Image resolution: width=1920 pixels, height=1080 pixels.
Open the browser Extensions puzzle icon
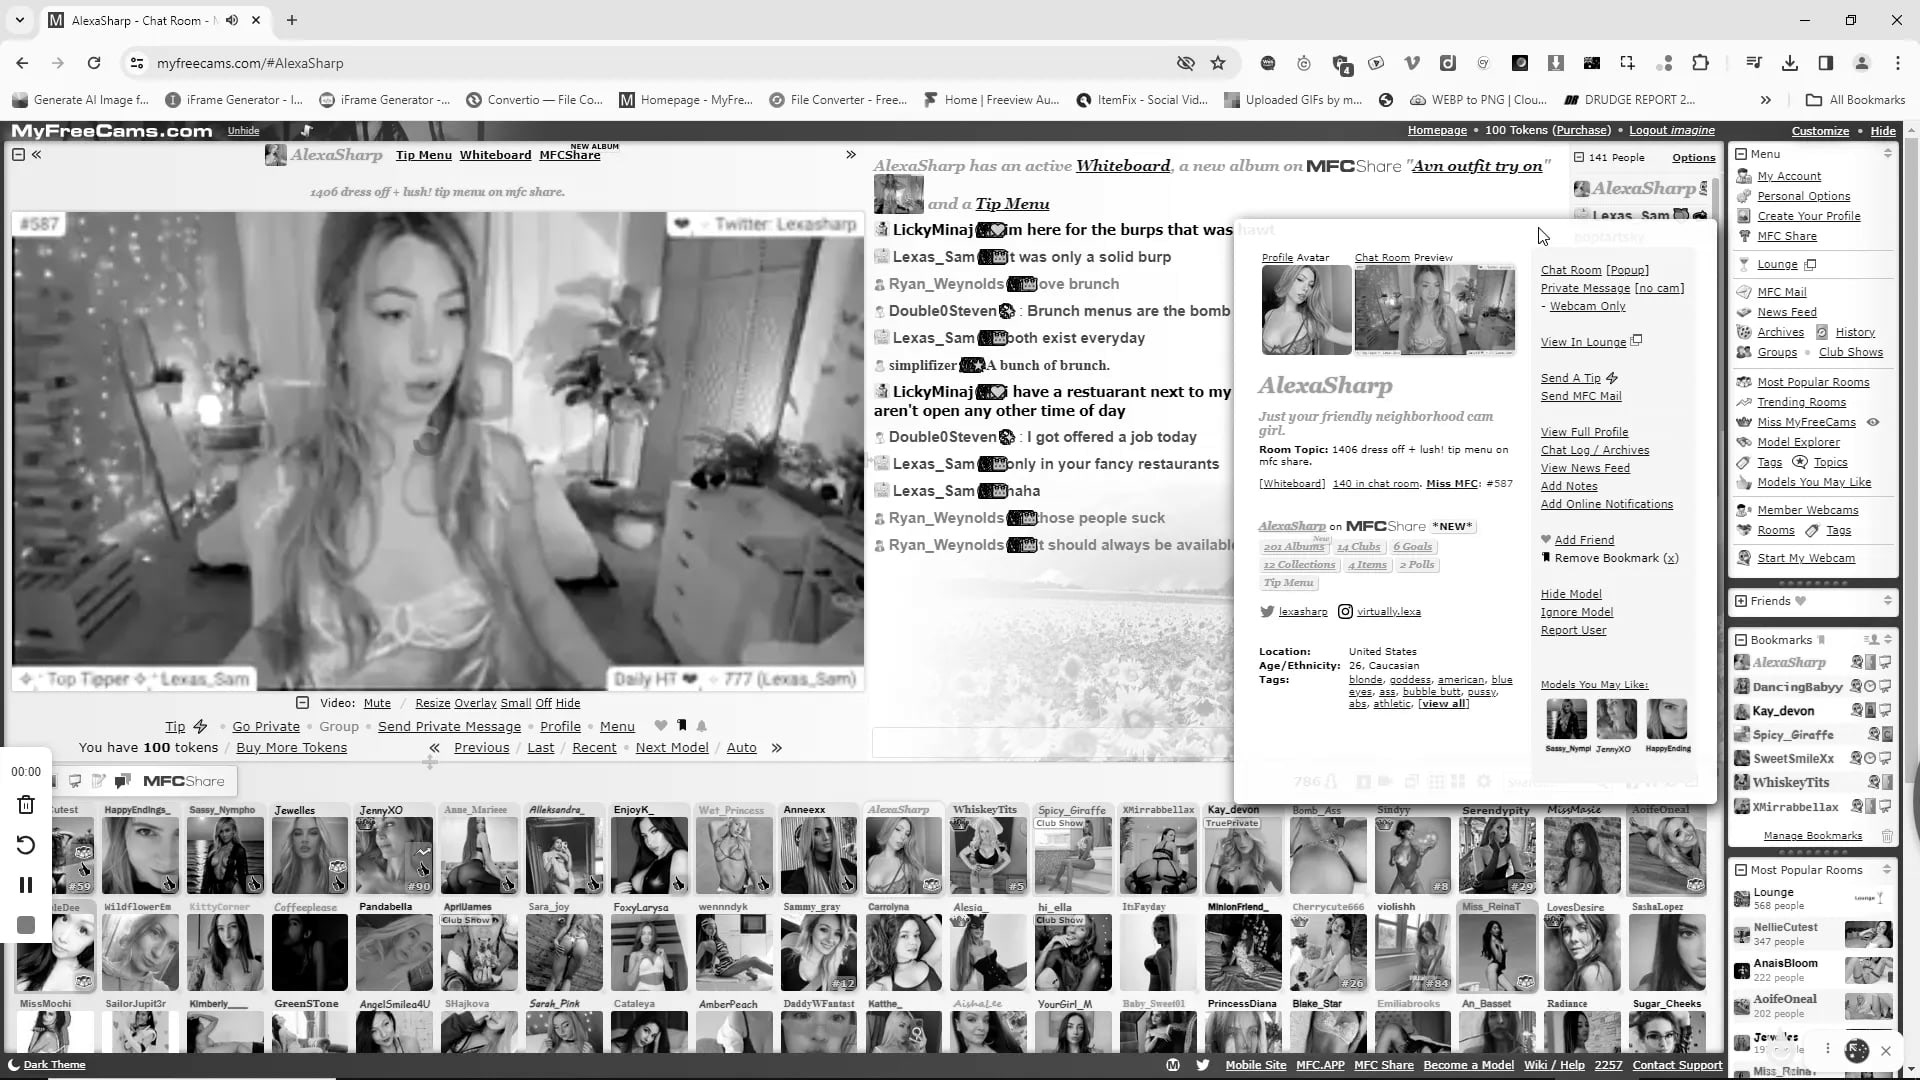(1700, 63)
